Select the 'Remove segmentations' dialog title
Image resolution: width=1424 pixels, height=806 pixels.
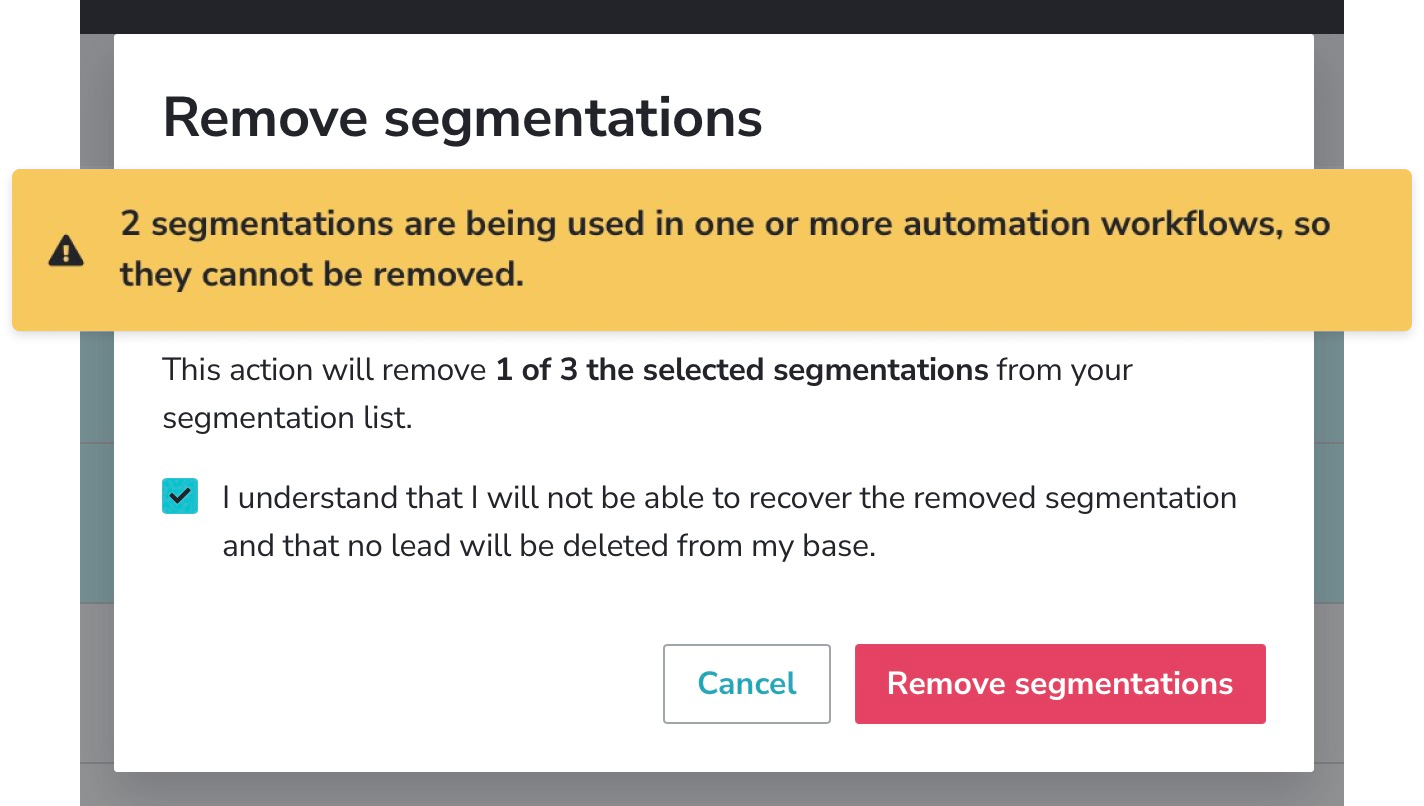coord(462,117)
